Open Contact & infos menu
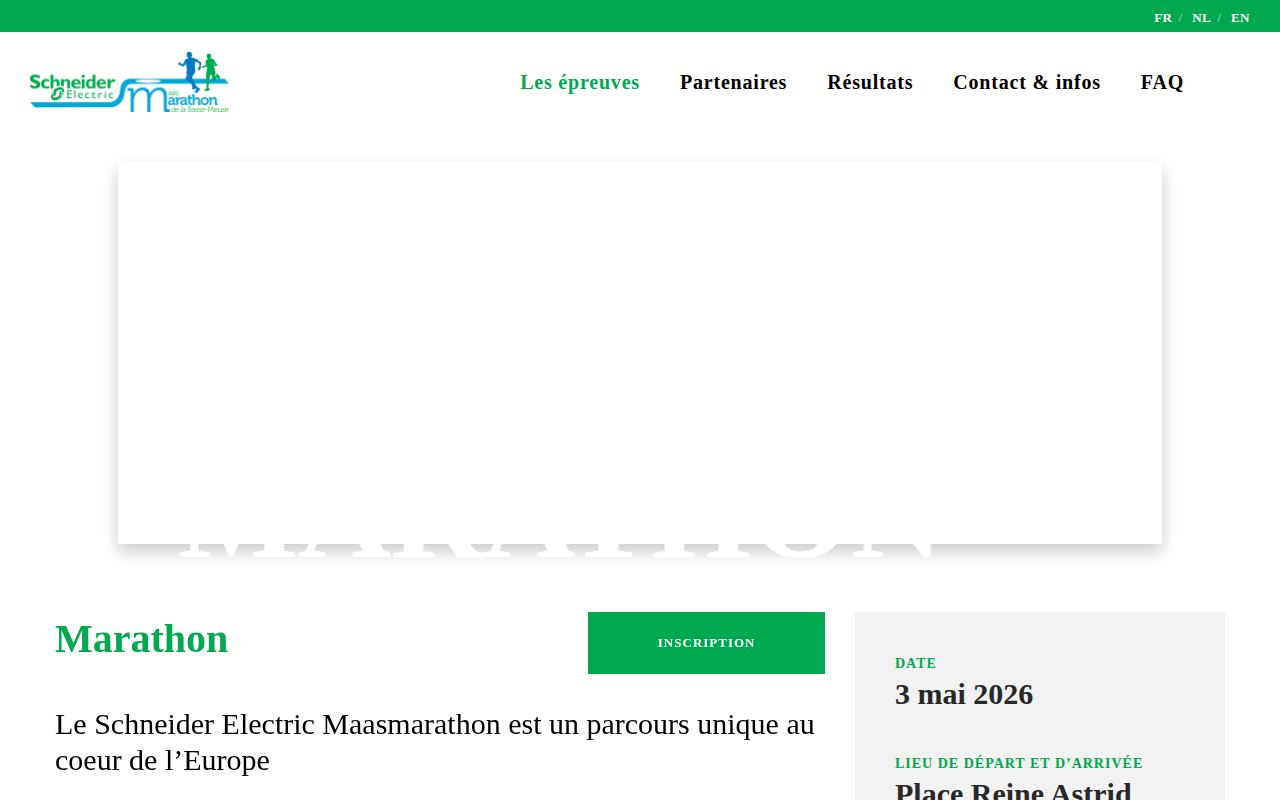The width and height of the screenshot is (1280, 800). [1027, 82]
